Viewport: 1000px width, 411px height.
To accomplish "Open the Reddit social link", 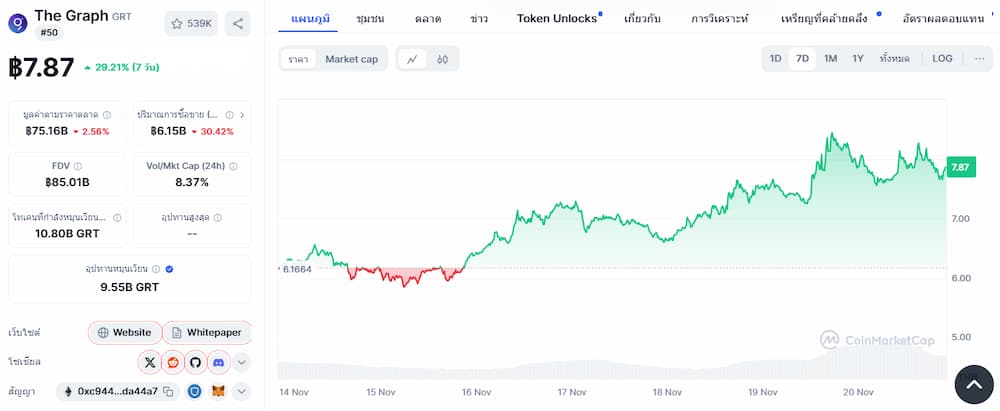I will (173, 362).
